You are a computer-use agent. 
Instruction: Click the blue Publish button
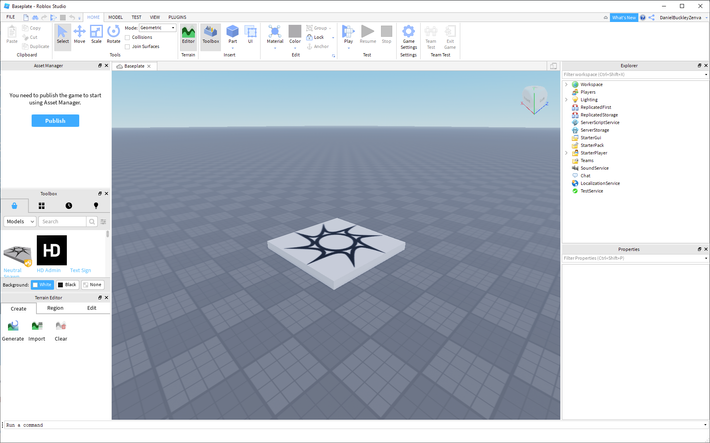point(55,120)
